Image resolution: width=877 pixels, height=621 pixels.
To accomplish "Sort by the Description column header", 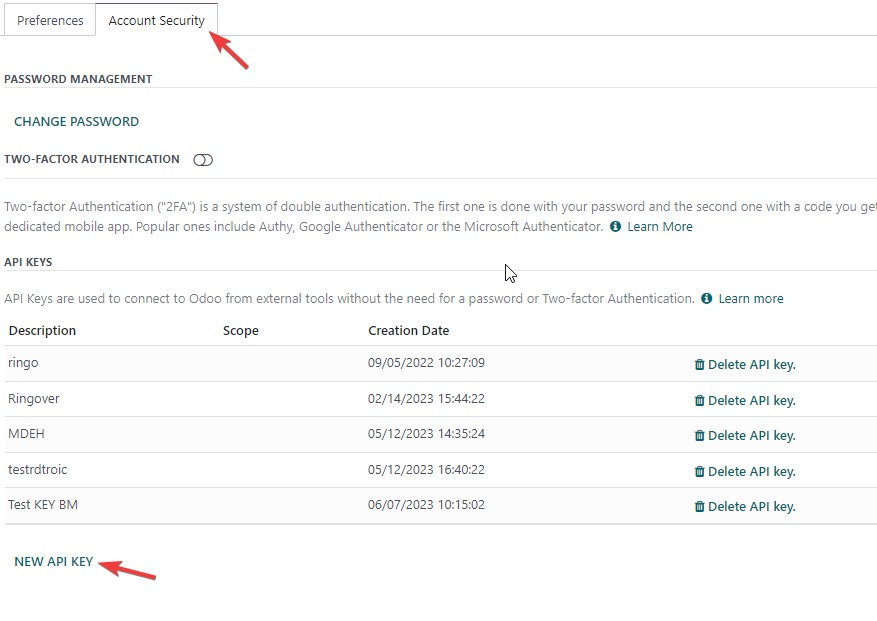I will (x=43, y=331).
